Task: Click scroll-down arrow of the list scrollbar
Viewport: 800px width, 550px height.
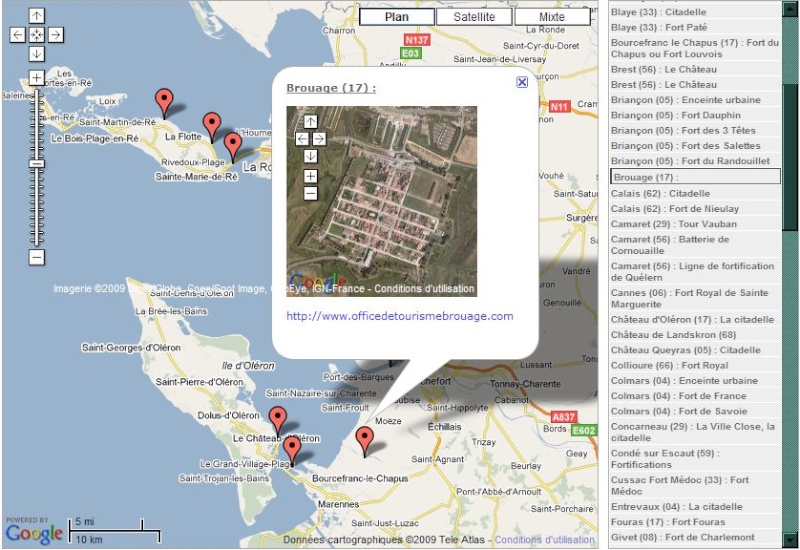Action: (791, 540)
